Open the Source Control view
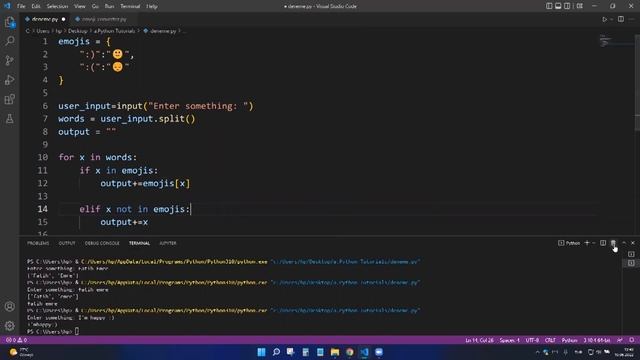Screen dimensions: 640x360 (x=10, y=60)
